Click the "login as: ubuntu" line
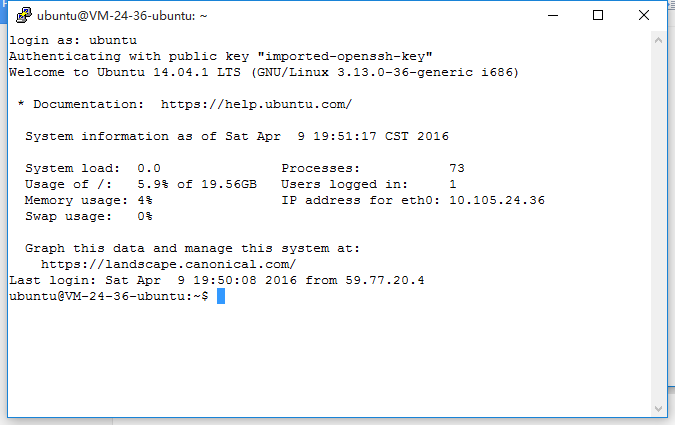Viewport: 675px width, 425px height. tap(73, 40)
